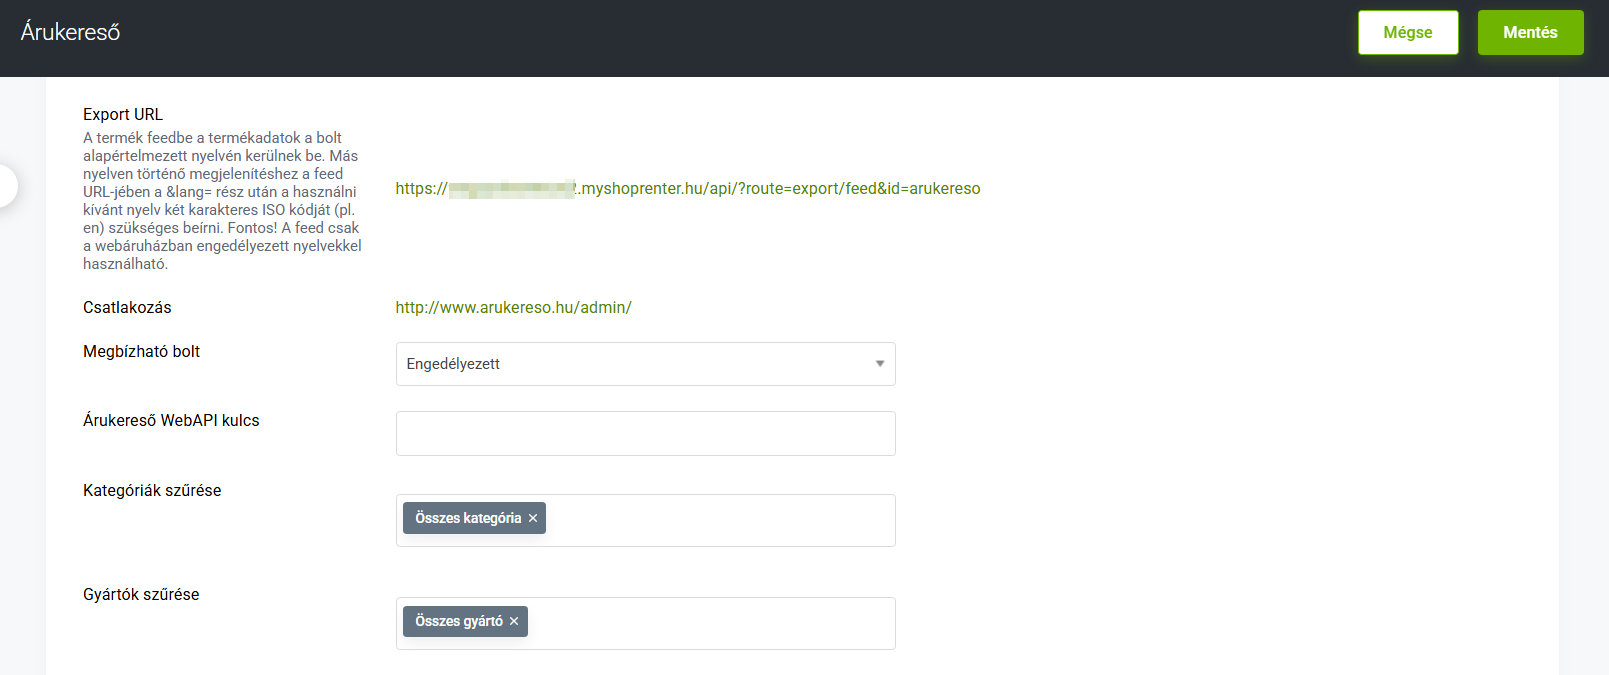The width and height of the screenshot is (1609, 675).
Task: Open the Megbízható bolt dropdown
Action: pos(645,364)
